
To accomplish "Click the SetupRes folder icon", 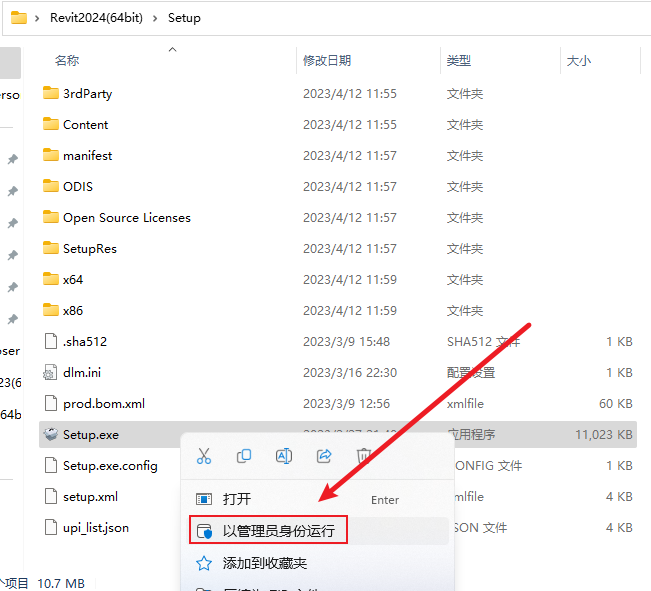I will point(51,248).
